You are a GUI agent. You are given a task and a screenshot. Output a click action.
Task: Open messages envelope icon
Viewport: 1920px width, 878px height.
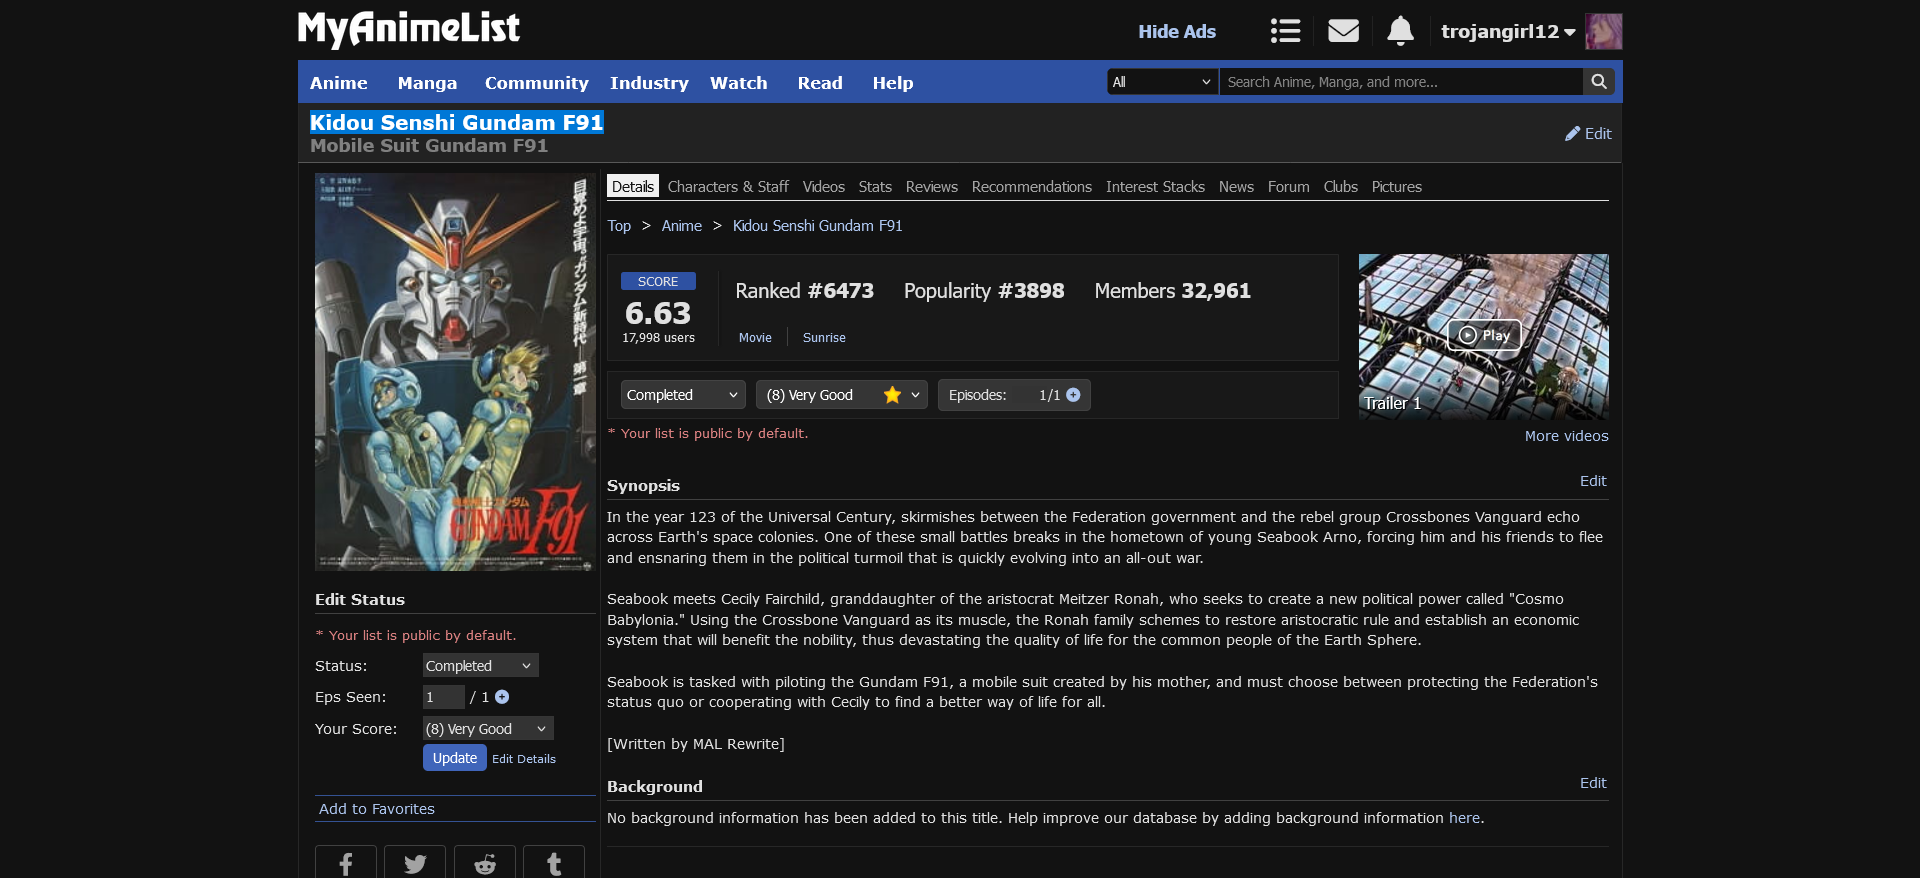point(1343,31)
